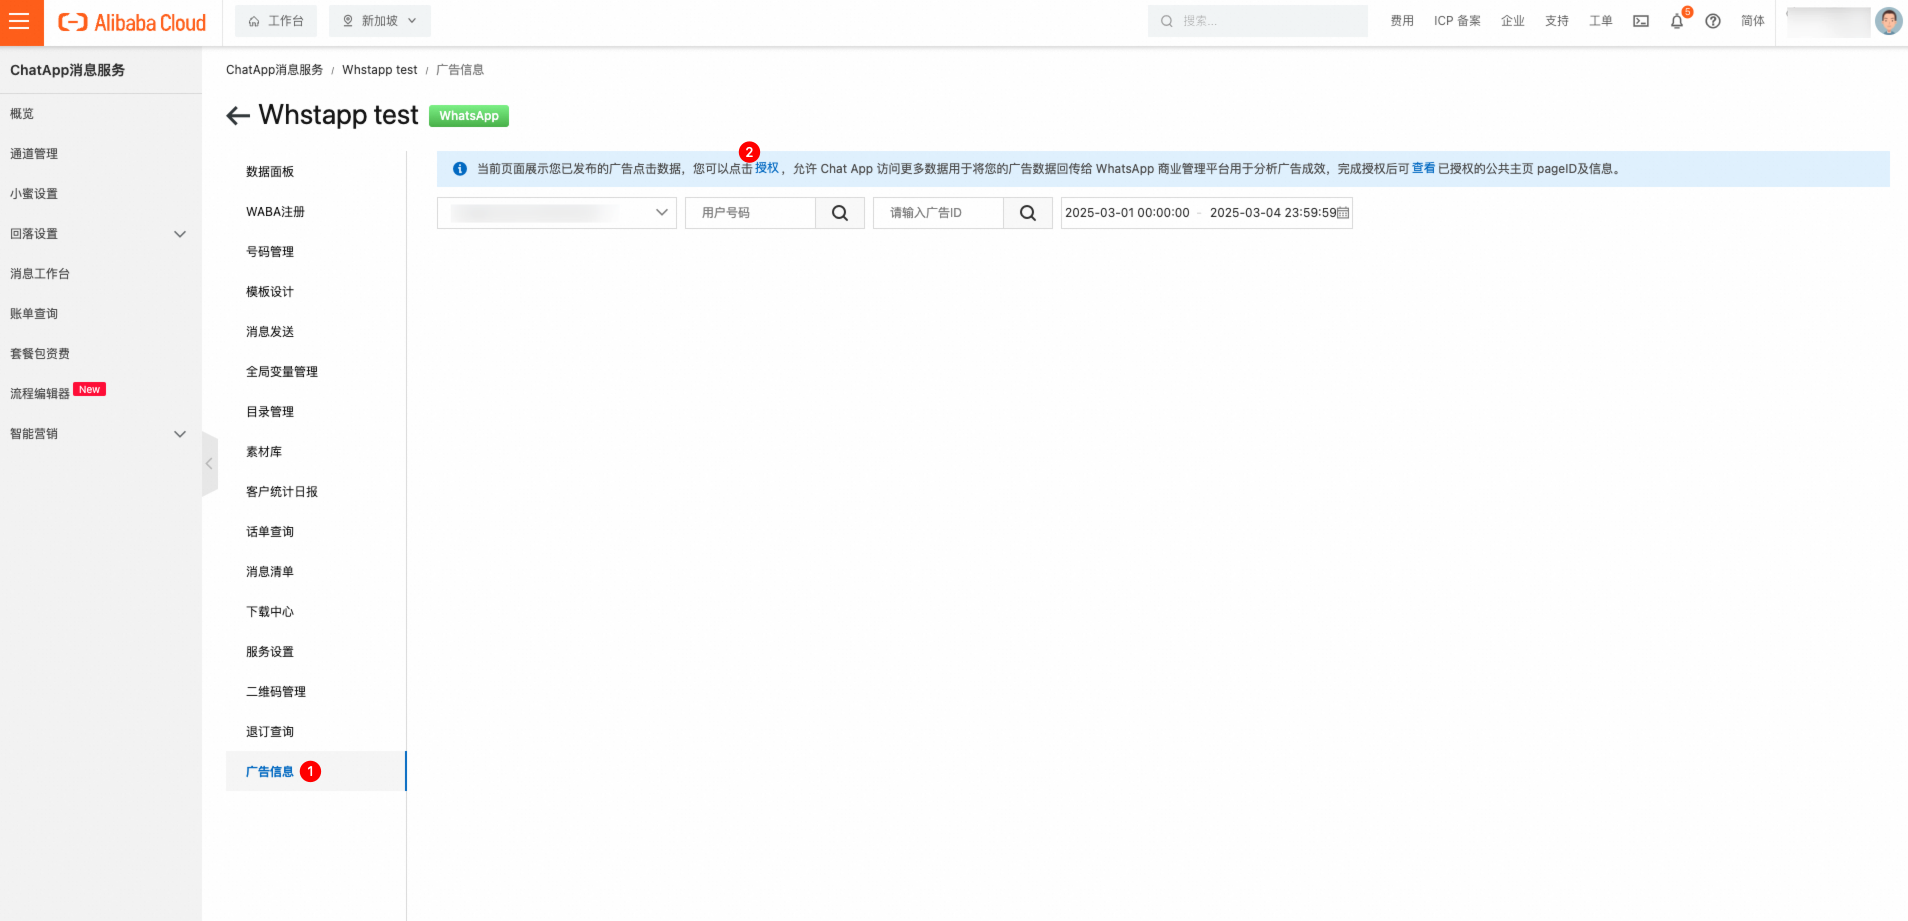Search by user number magnifier button
The height and width of the screenshot is (921, 1908).
(840, 213)
